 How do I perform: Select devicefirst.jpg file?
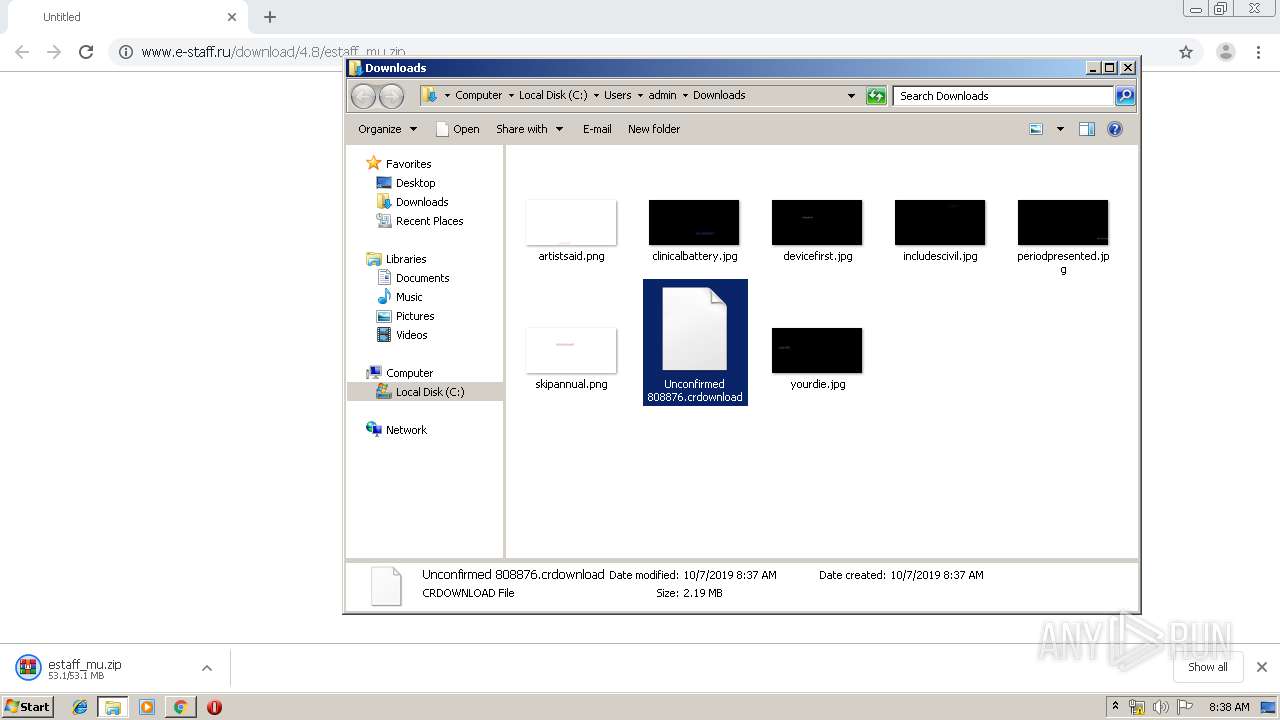pyautogui.click(x=817, y=231)
